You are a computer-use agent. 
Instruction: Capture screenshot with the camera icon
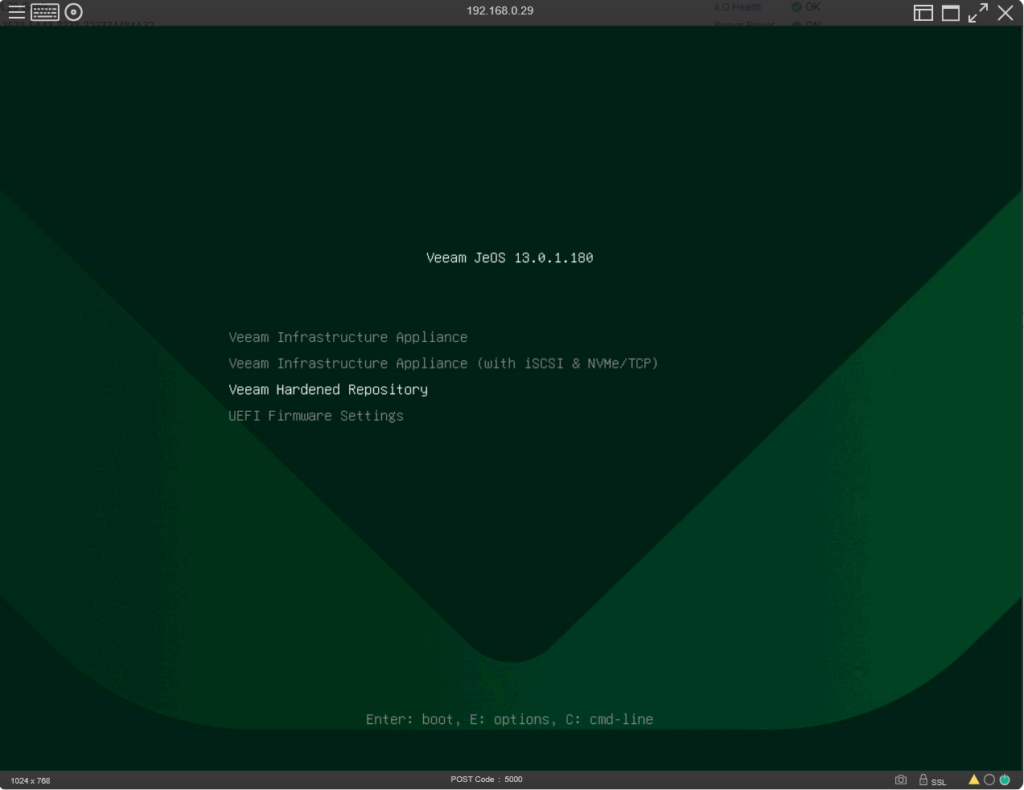coord(901,780)
